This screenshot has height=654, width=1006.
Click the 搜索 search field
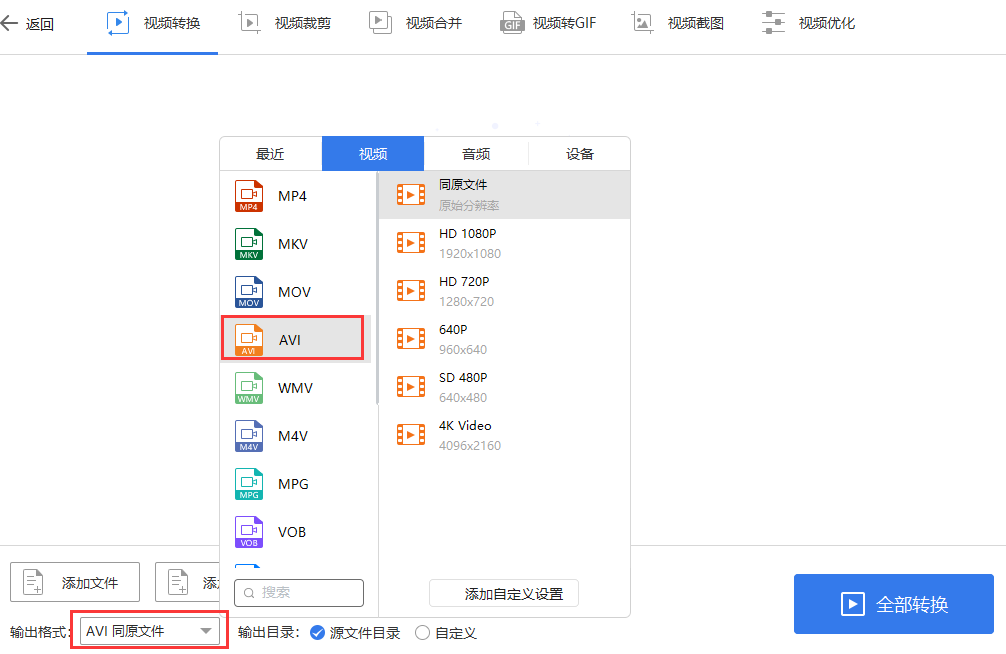(298, 592)
